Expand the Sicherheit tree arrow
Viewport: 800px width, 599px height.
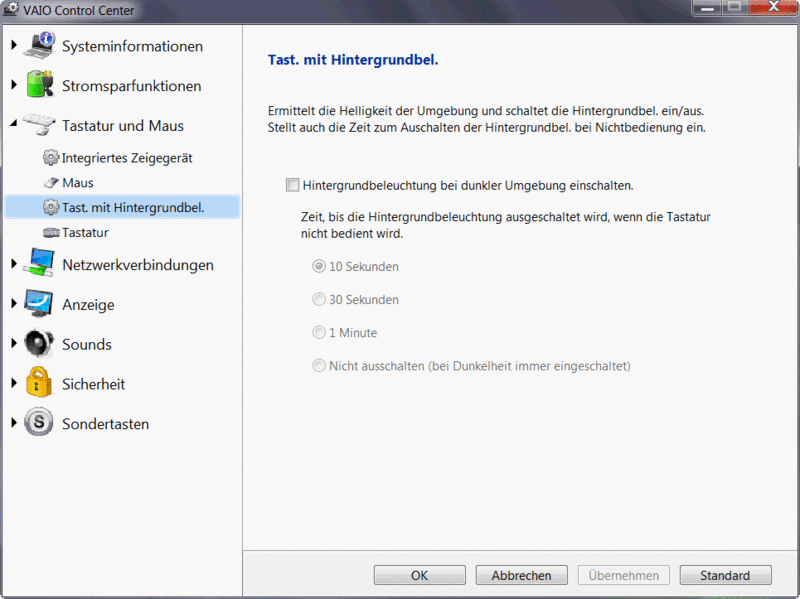14,383
